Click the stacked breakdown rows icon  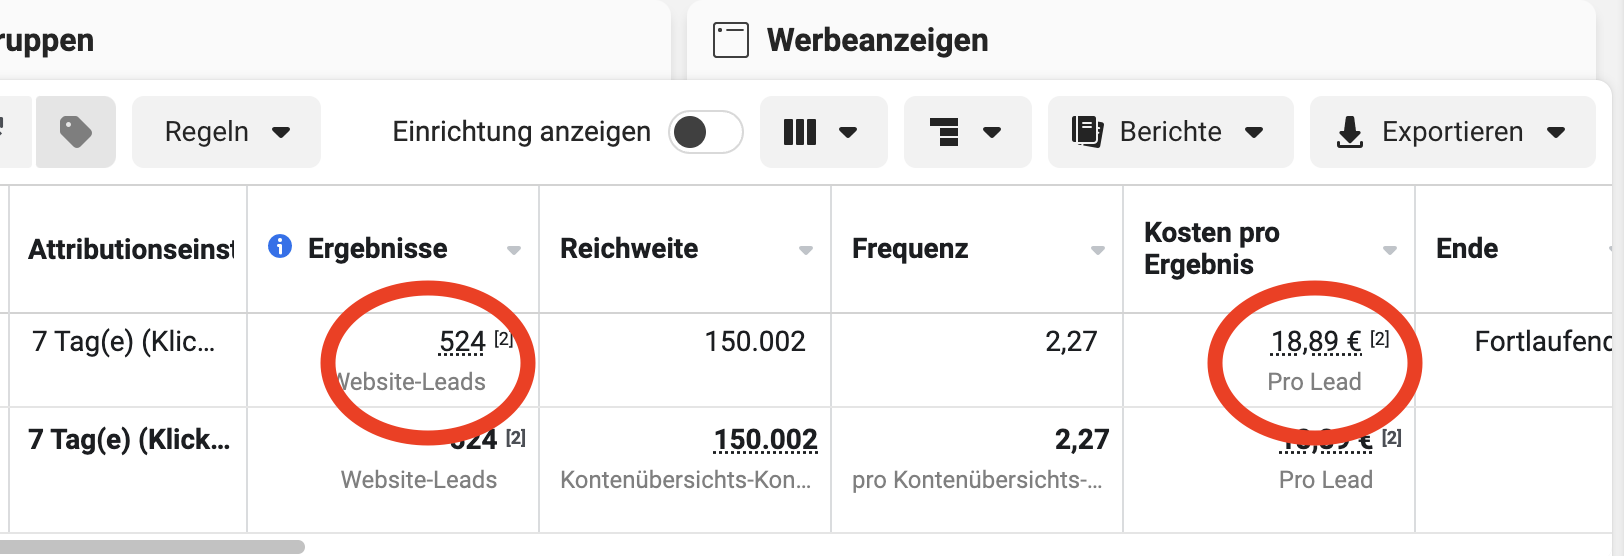point(945,132)
